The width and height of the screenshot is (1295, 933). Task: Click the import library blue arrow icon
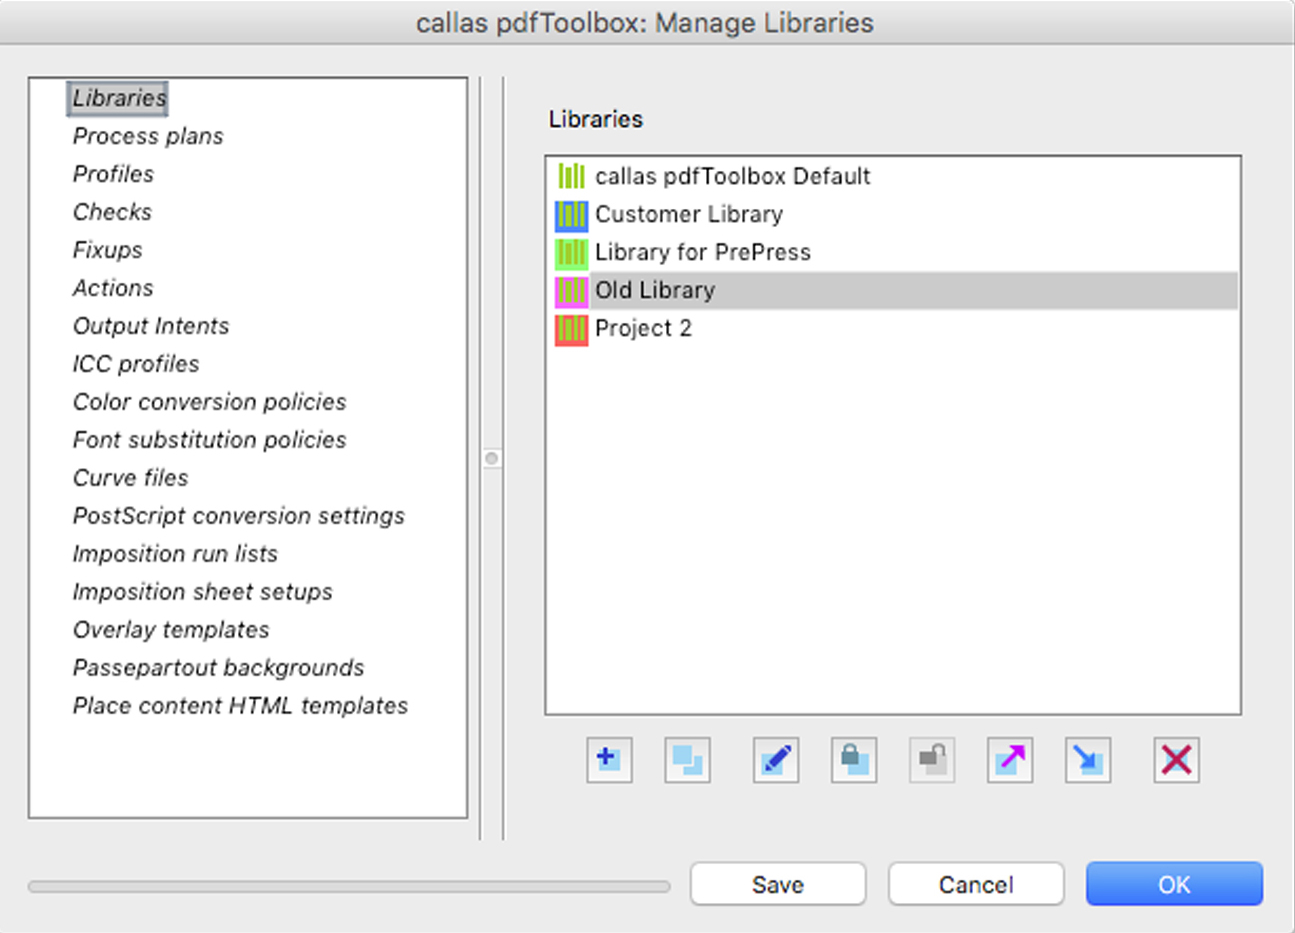pos(1088,760)
